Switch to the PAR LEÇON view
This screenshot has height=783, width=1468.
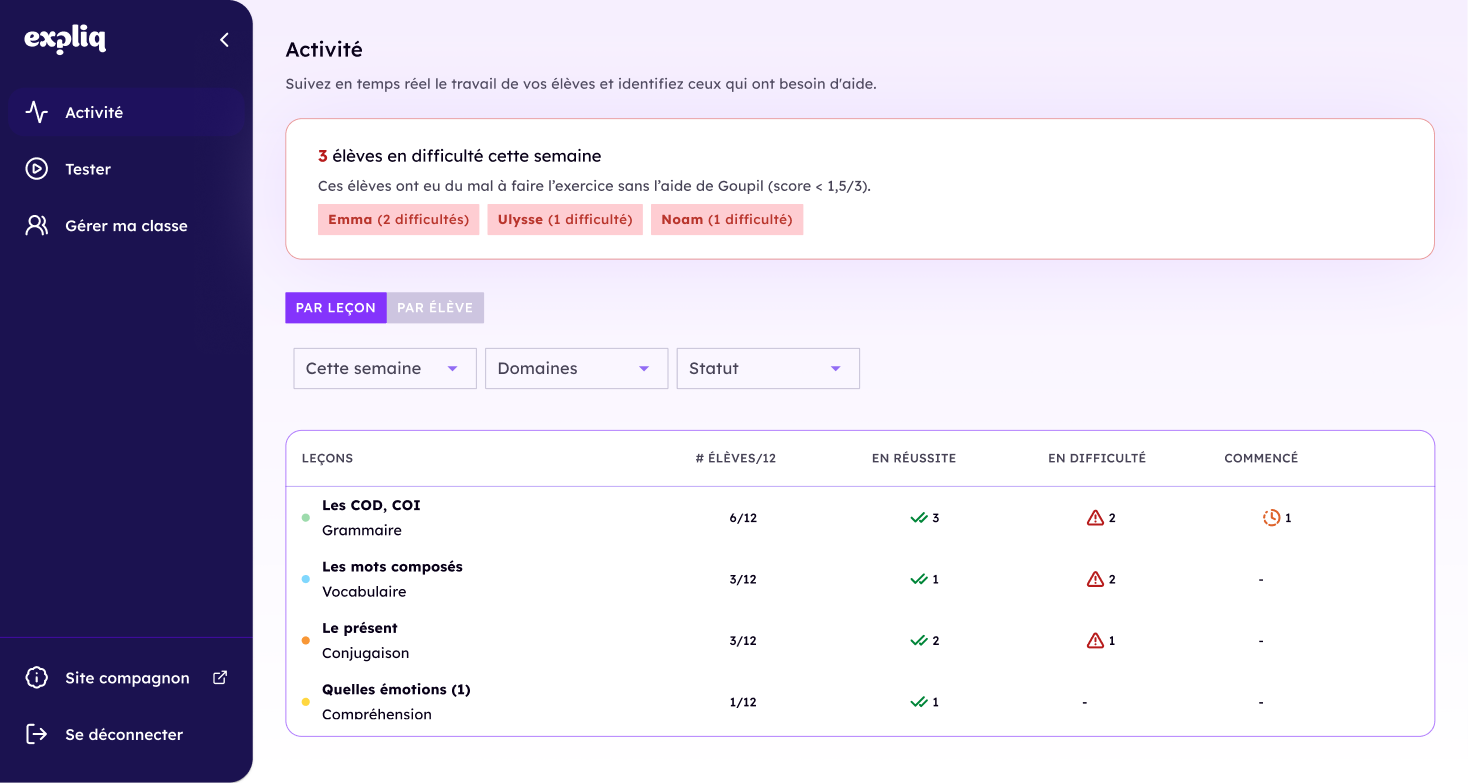coord(336,308)
